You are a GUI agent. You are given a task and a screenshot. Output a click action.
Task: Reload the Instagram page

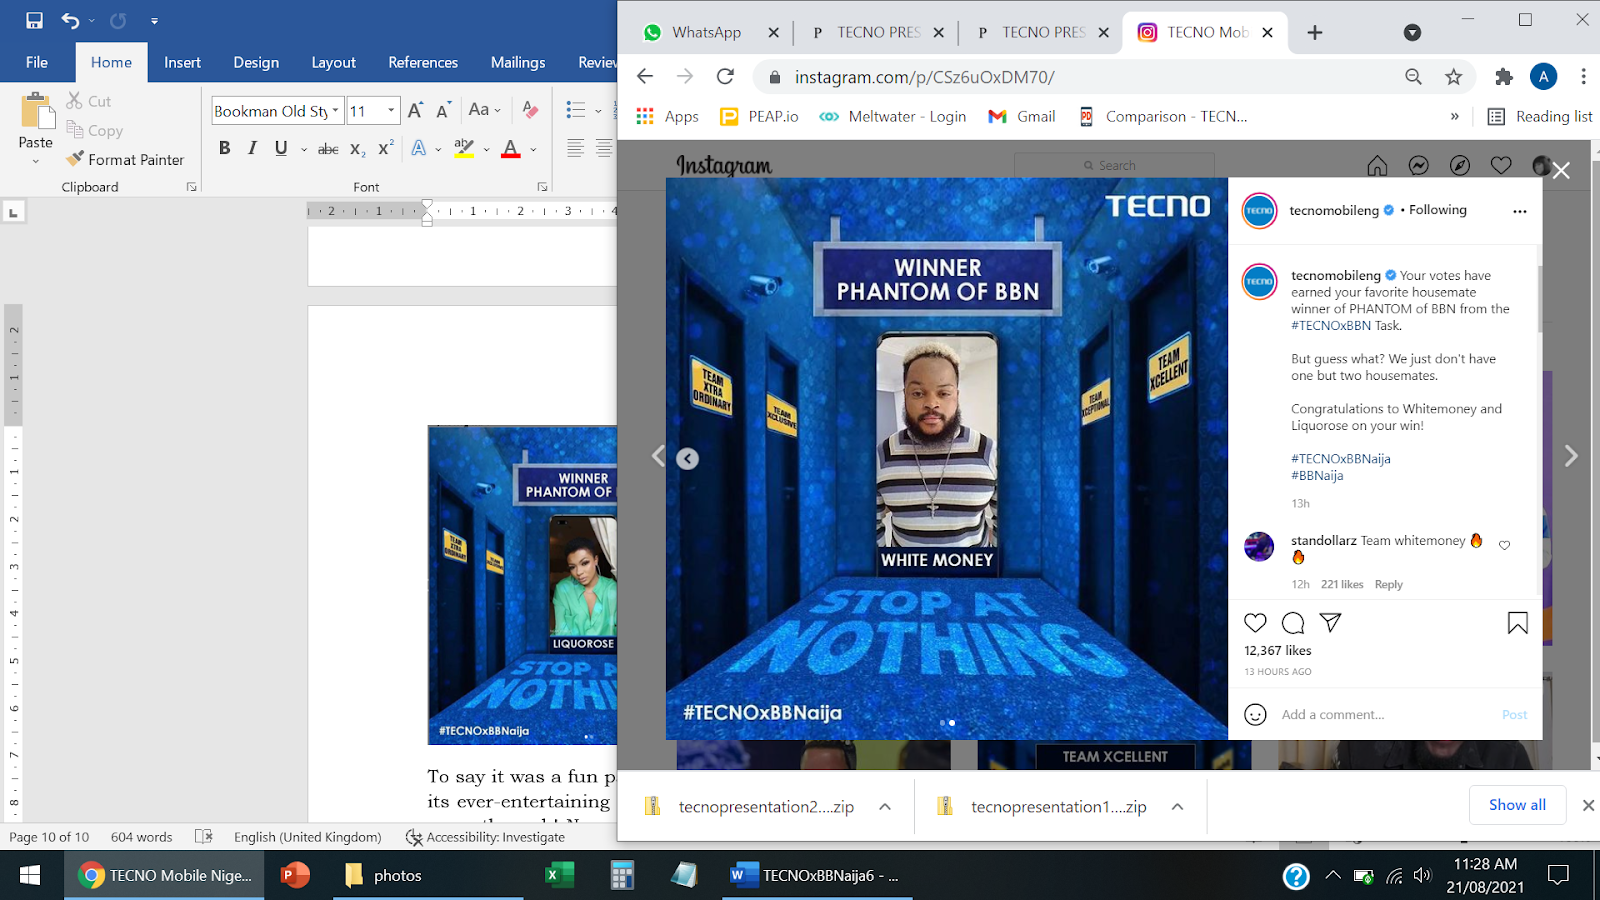(726, 77)
